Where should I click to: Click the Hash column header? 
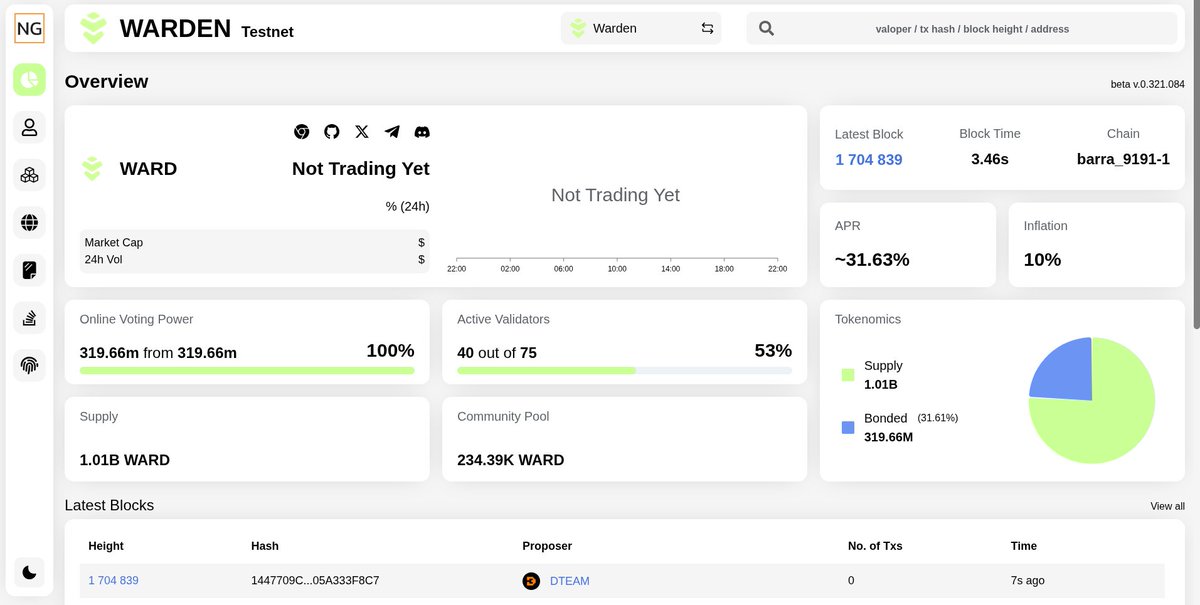pyautogui.click(x=265, y=546)
